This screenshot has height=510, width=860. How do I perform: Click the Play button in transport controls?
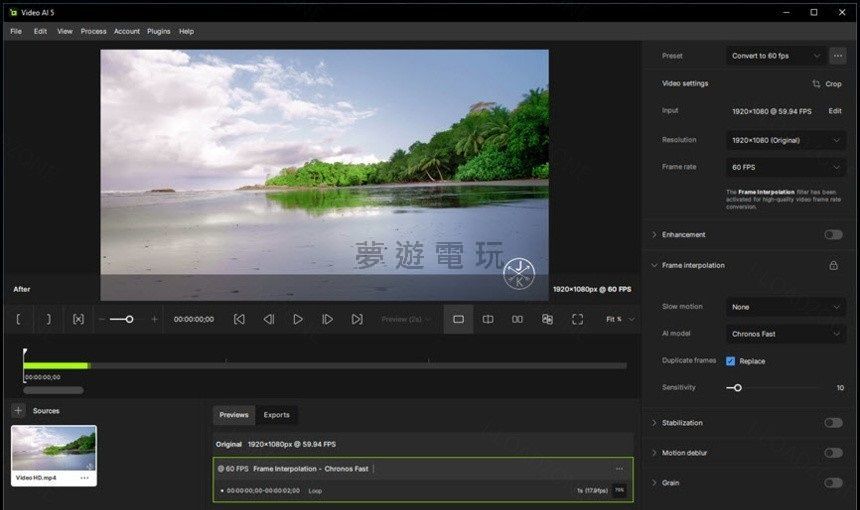(298, 319)
